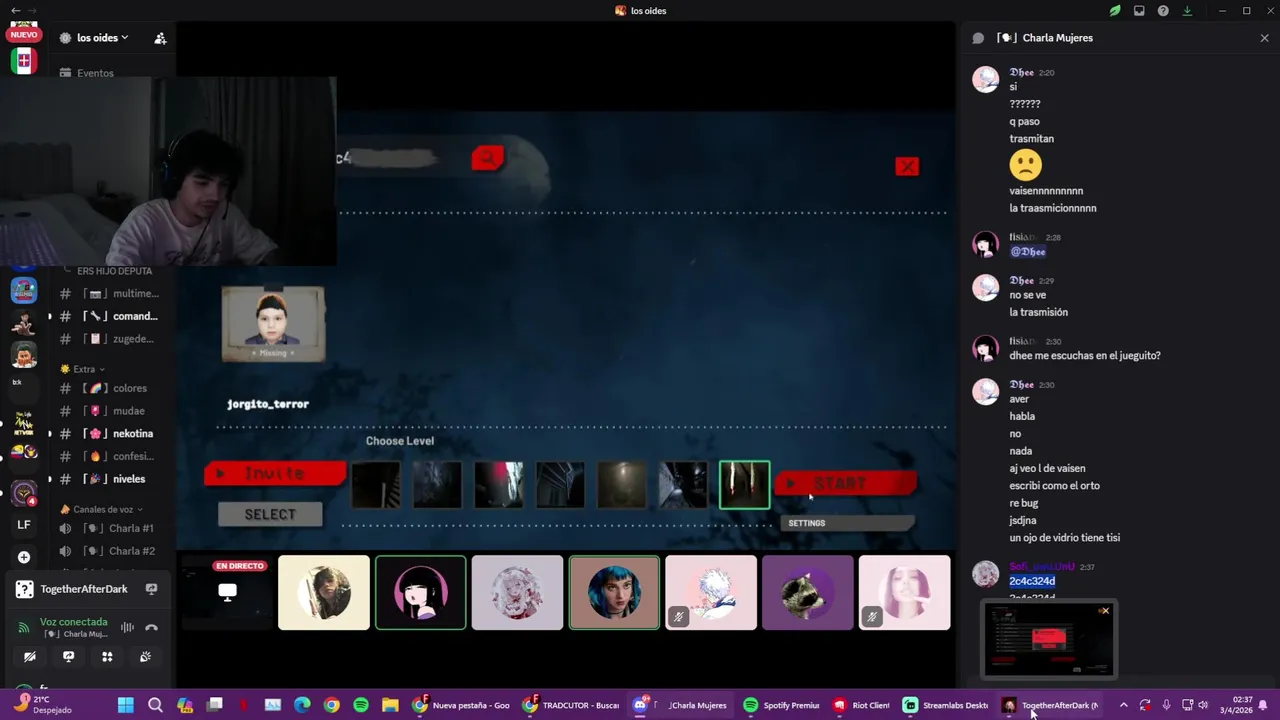Expand the system tray hidden icons chevron
The image size is (1280, 720).
(x=1124, y=705)
